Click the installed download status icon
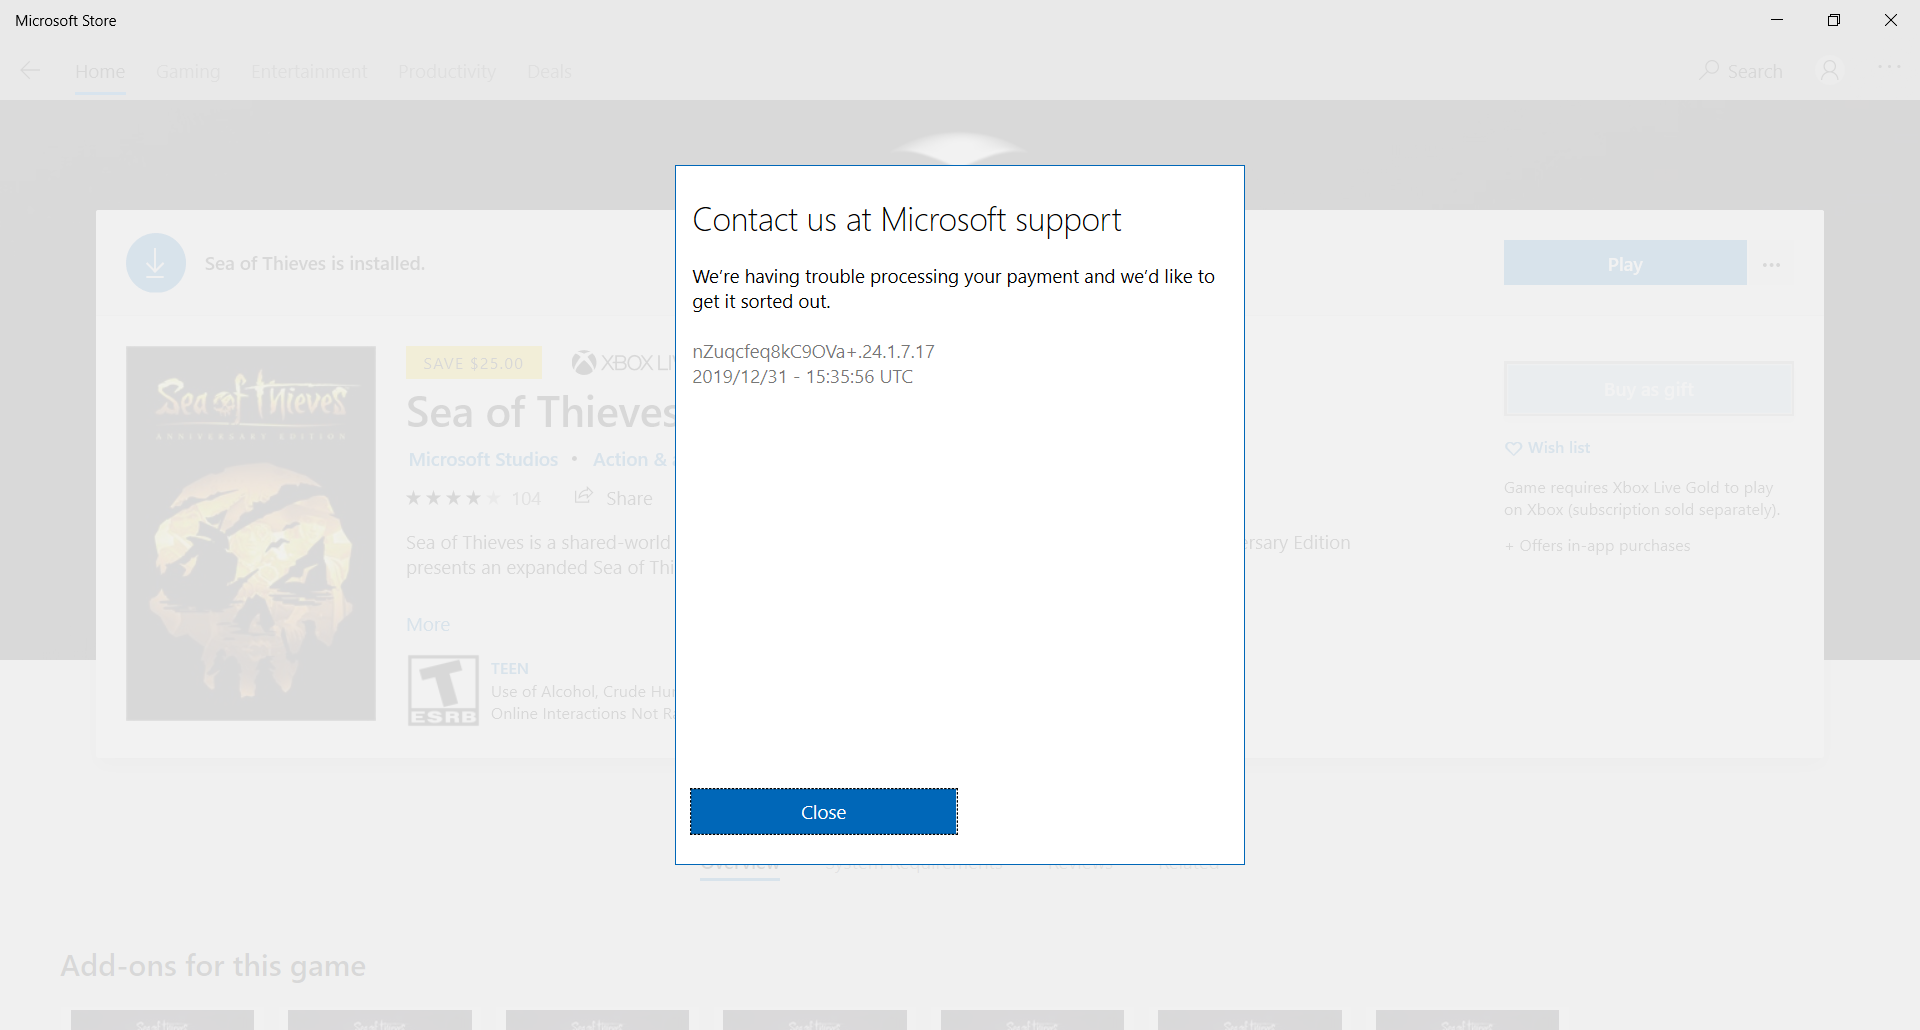This screenshot has height=1030, width=1920. (156, 263)
